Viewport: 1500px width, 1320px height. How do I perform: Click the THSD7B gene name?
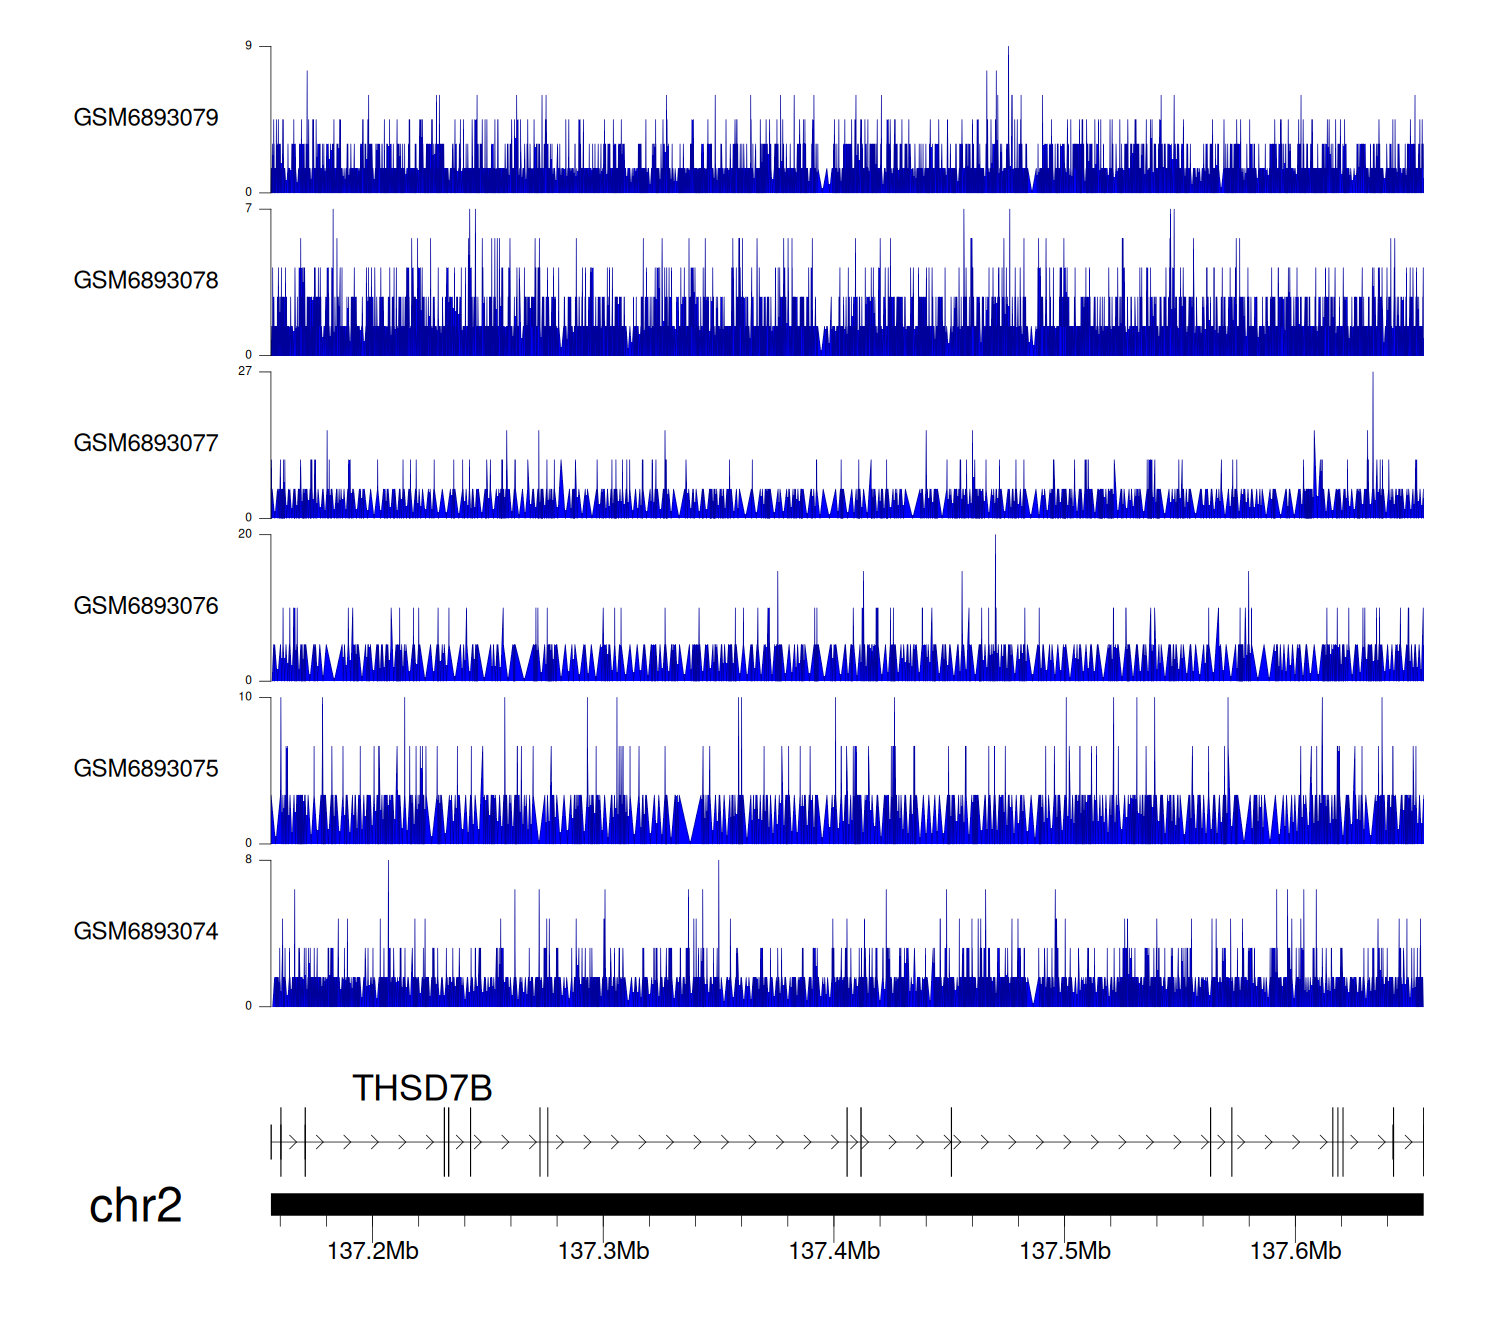(422, 1089)
